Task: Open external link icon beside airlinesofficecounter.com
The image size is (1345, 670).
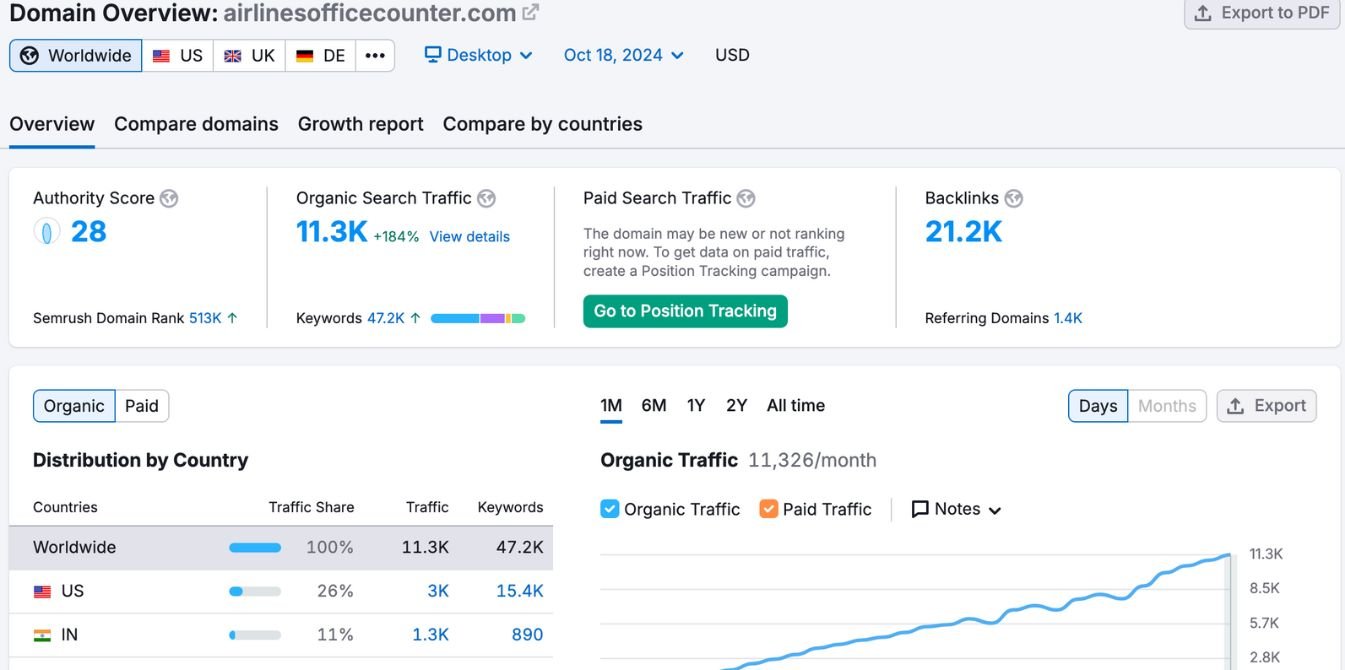Action: tap(531, 13)
